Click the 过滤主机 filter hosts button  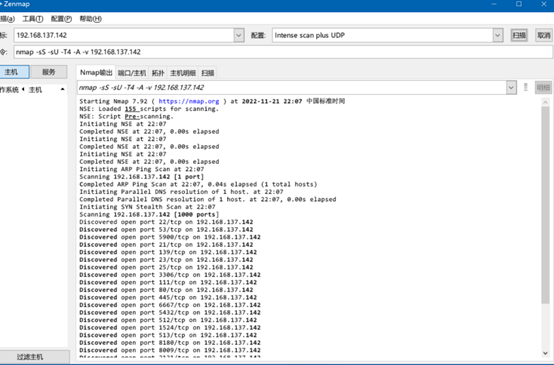point(34,357)
